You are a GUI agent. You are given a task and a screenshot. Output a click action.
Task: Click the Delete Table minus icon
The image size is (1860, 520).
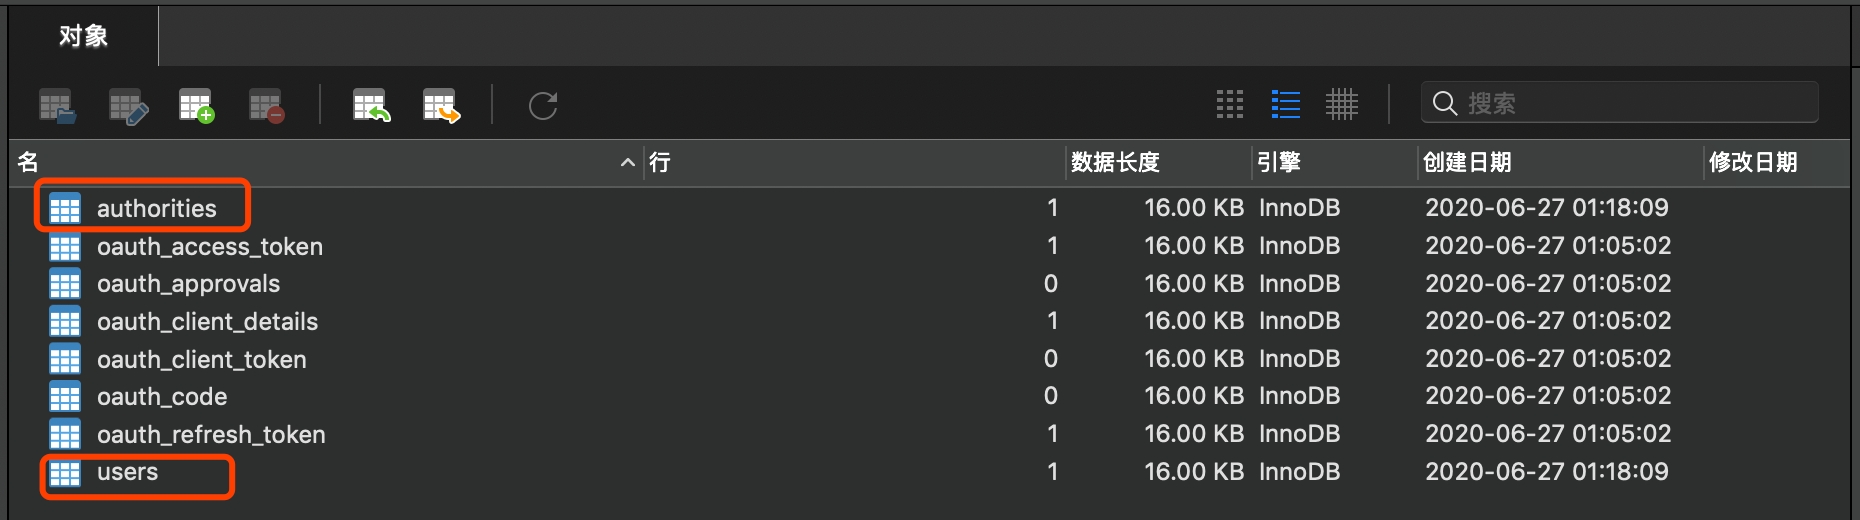pyautogui.click(x=267, y=105)
